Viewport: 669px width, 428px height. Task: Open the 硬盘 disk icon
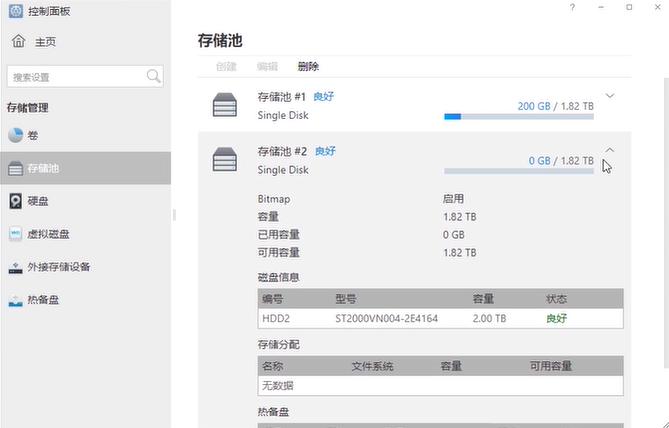pyautogui.click(x=16, y=201)
